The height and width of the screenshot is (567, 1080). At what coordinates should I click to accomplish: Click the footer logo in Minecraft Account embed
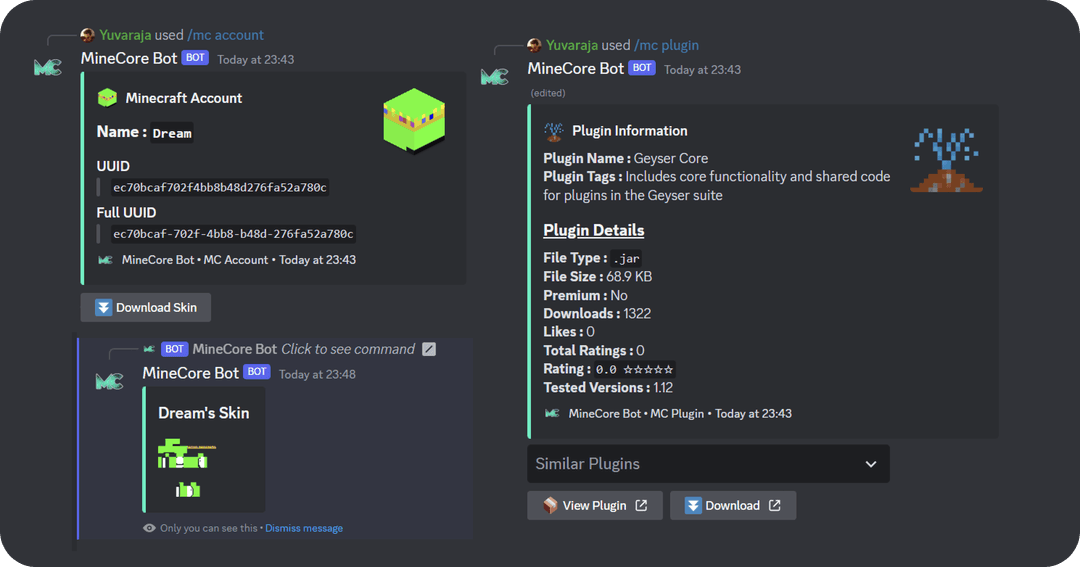tap(105, 260)
